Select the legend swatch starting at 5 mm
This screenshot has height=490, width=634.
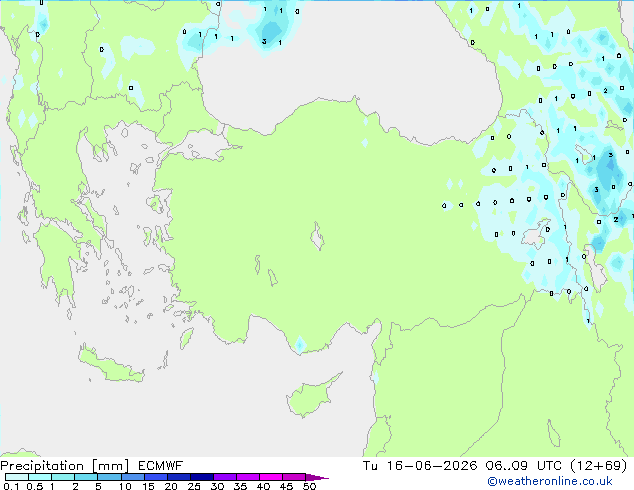pos(109,477)
